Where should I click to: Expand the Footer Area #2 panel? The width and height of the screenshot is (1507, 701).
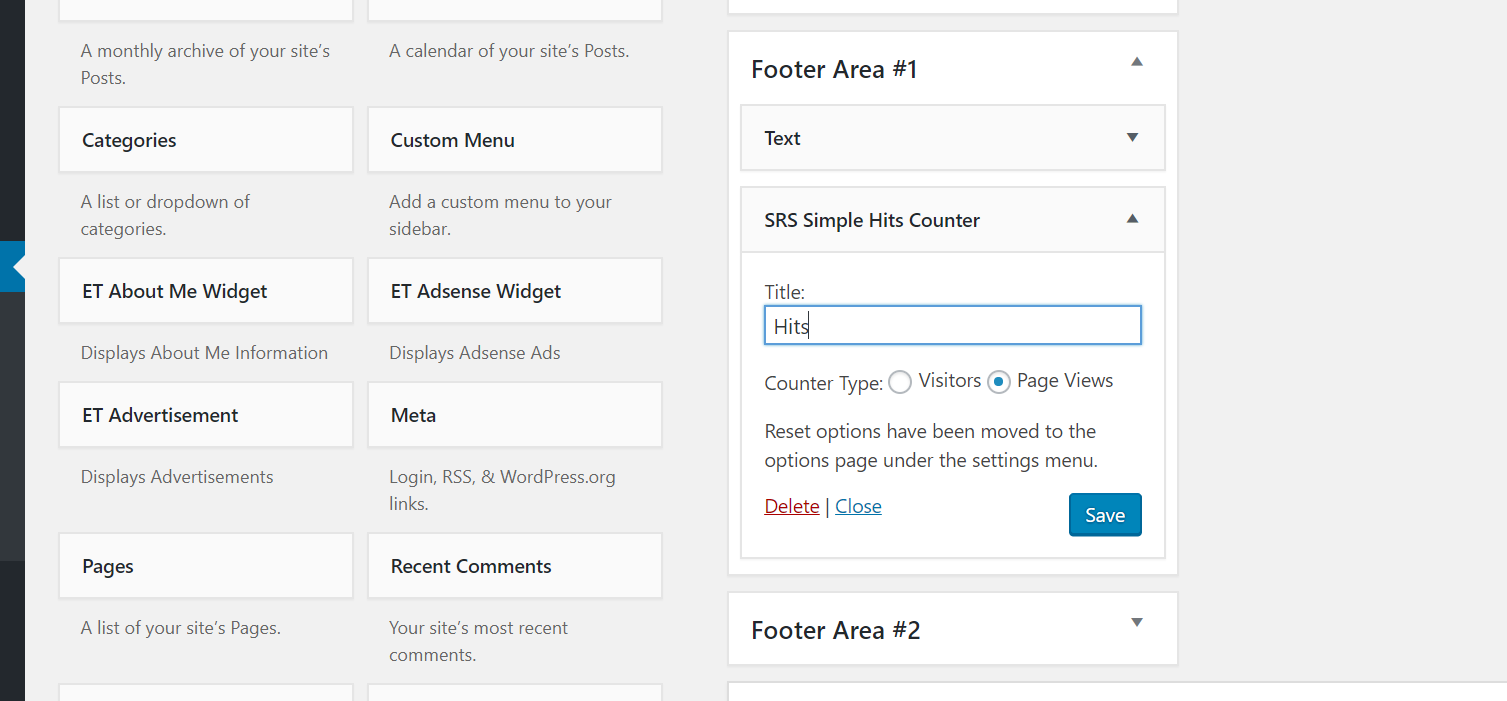(x=1136, y=623)
